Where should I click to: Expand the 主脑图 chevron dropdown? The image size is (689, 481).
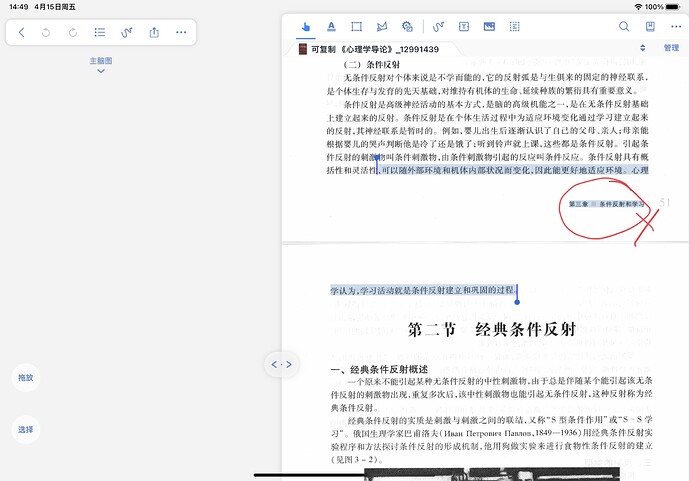coord(101,71)
